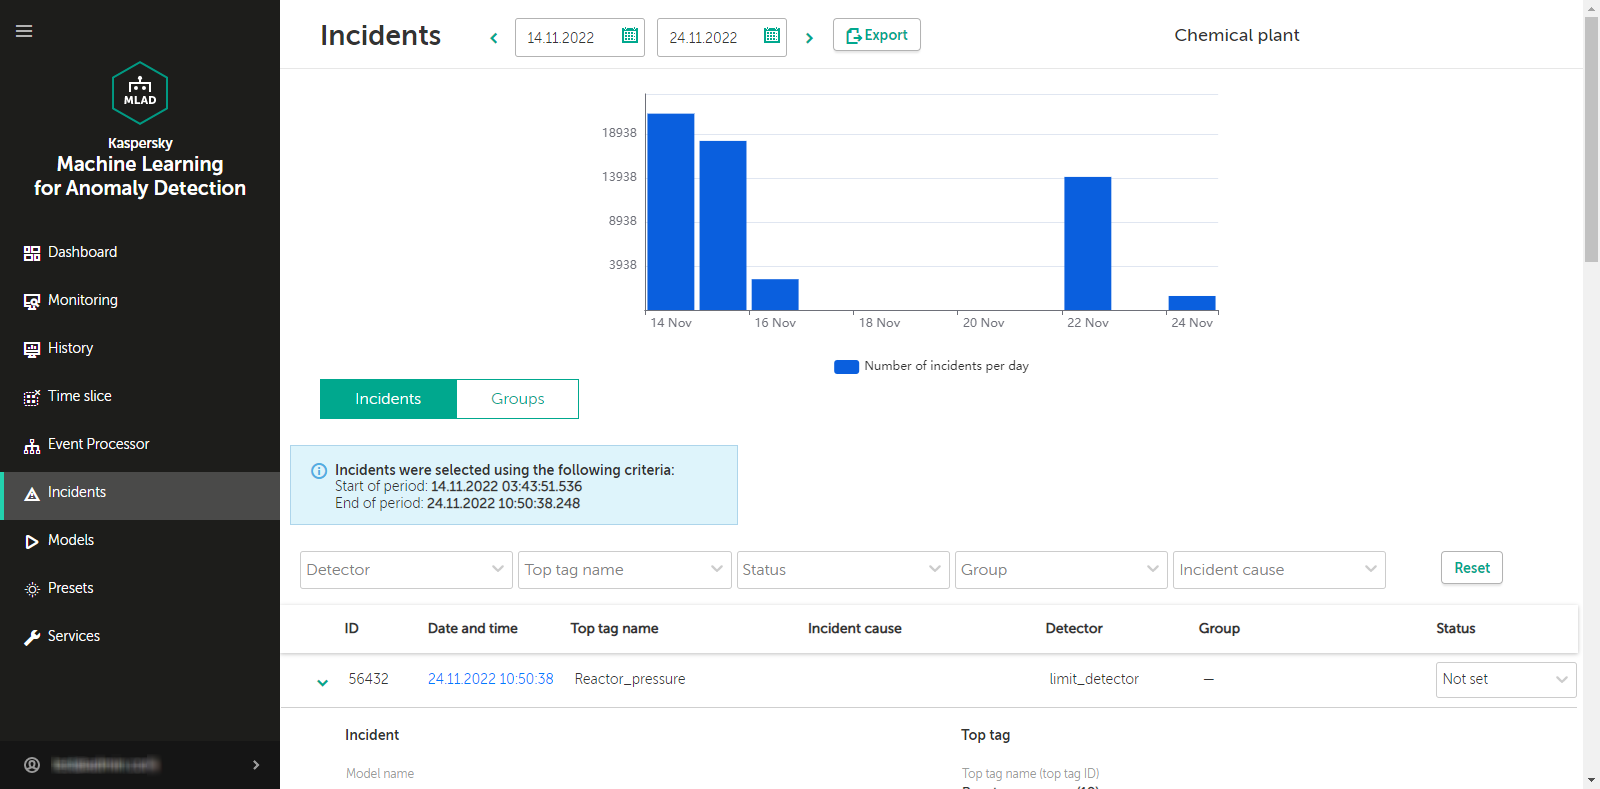Viewport: 1600px width, 789px height.
Task: Open the start date calendar picker icon
Action: click(630, 36)
